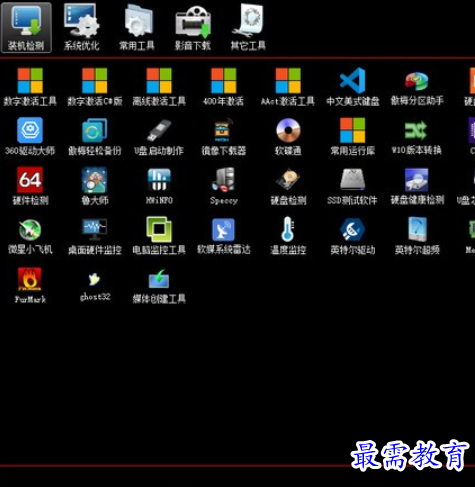Go to the 影音下载 tab
The image size is (475, 487).
point(193,28)
